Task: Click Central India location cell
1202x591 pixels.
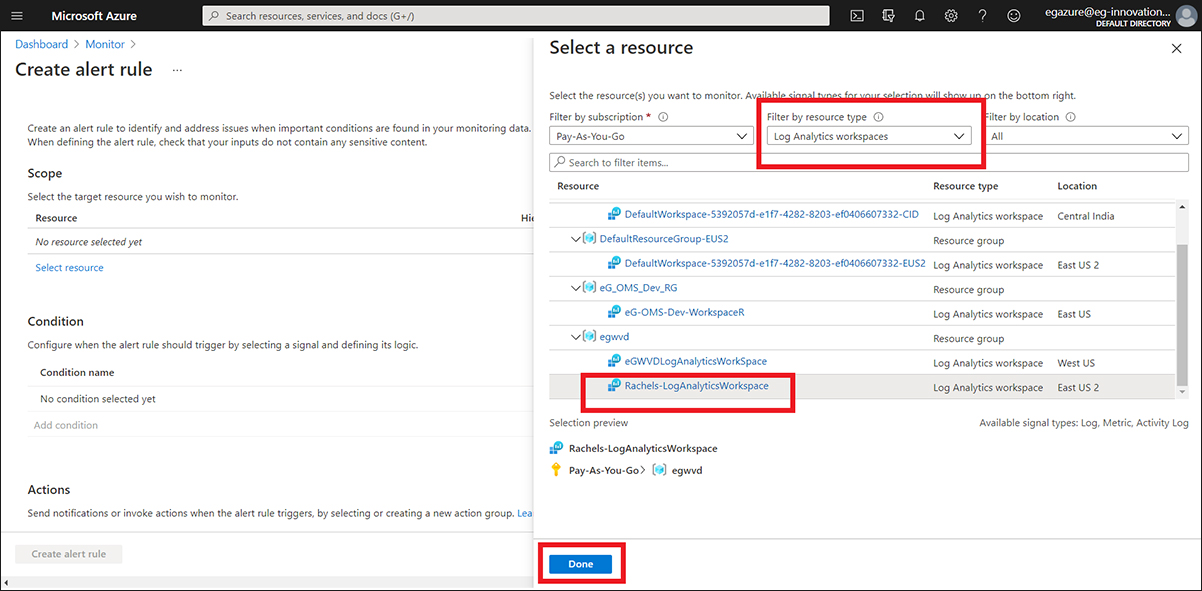Action: 1085,215
